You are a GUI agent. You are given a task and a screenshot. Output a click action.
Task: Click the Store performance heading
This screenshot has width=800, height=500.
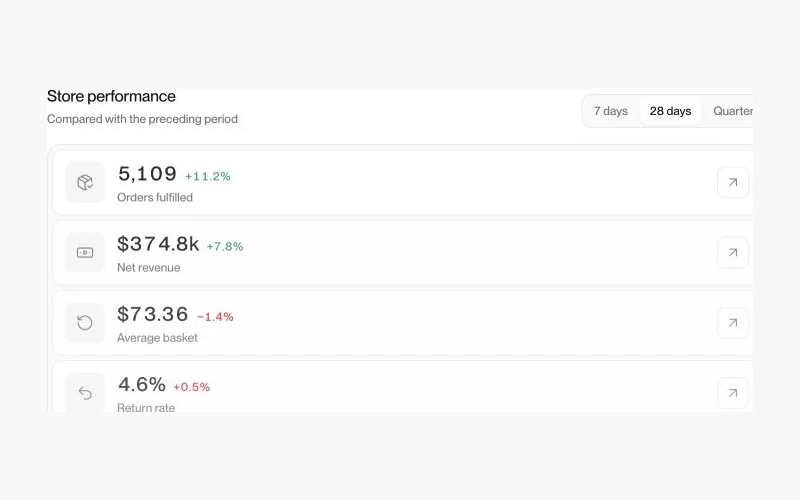click(111, 96)
